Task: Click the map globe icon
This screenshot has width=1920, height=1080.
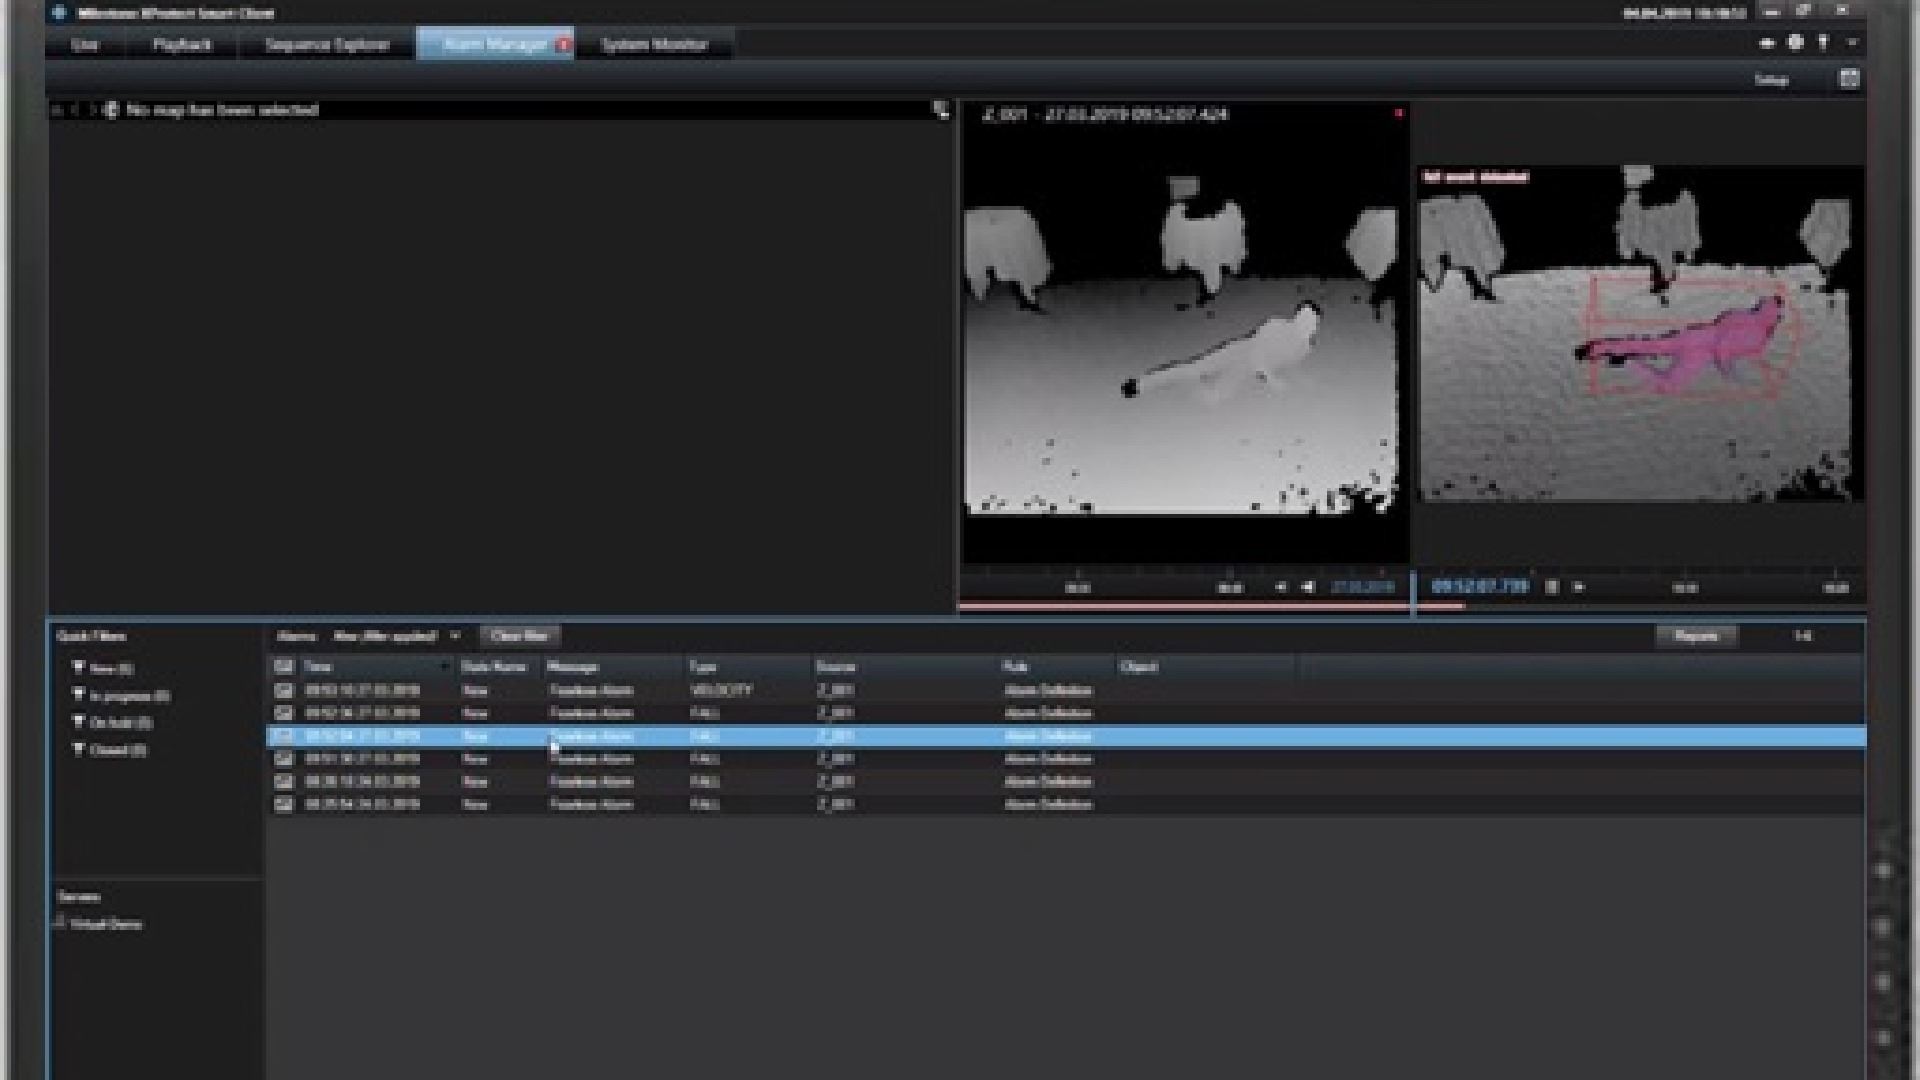Action: pos(110,110)
